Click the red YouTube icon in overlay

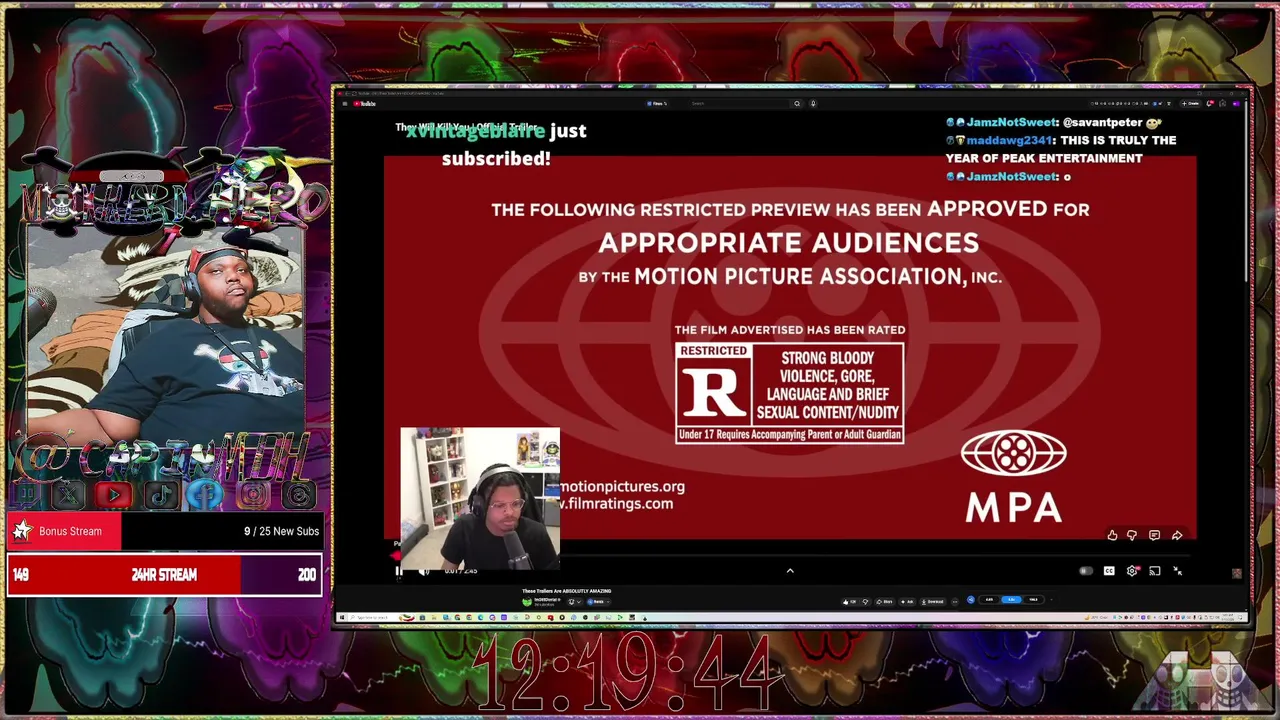(114, 494)
